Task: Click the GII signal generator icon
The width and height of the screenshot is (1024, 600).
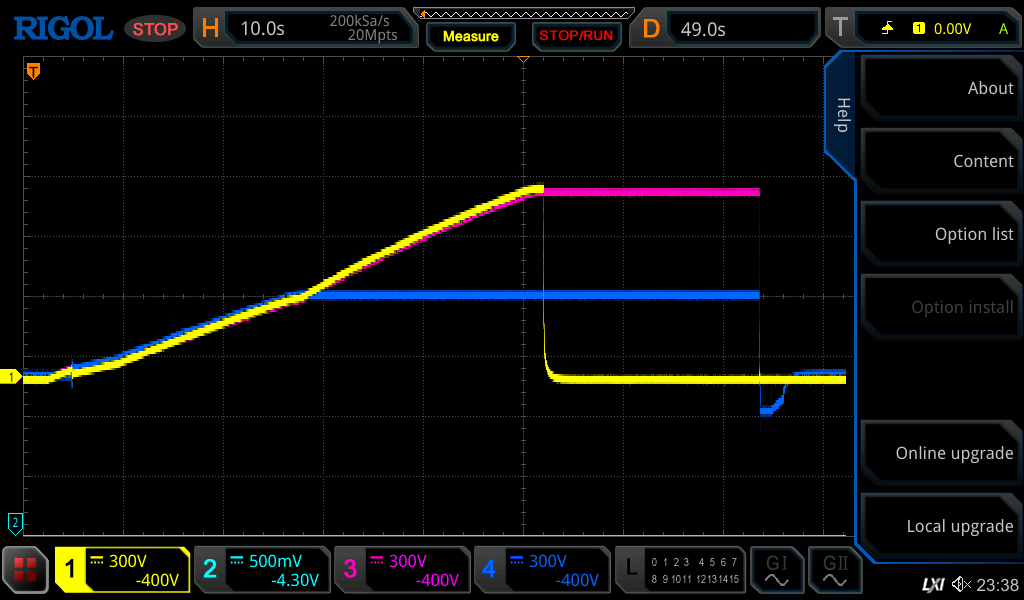Action: [832, 570]
